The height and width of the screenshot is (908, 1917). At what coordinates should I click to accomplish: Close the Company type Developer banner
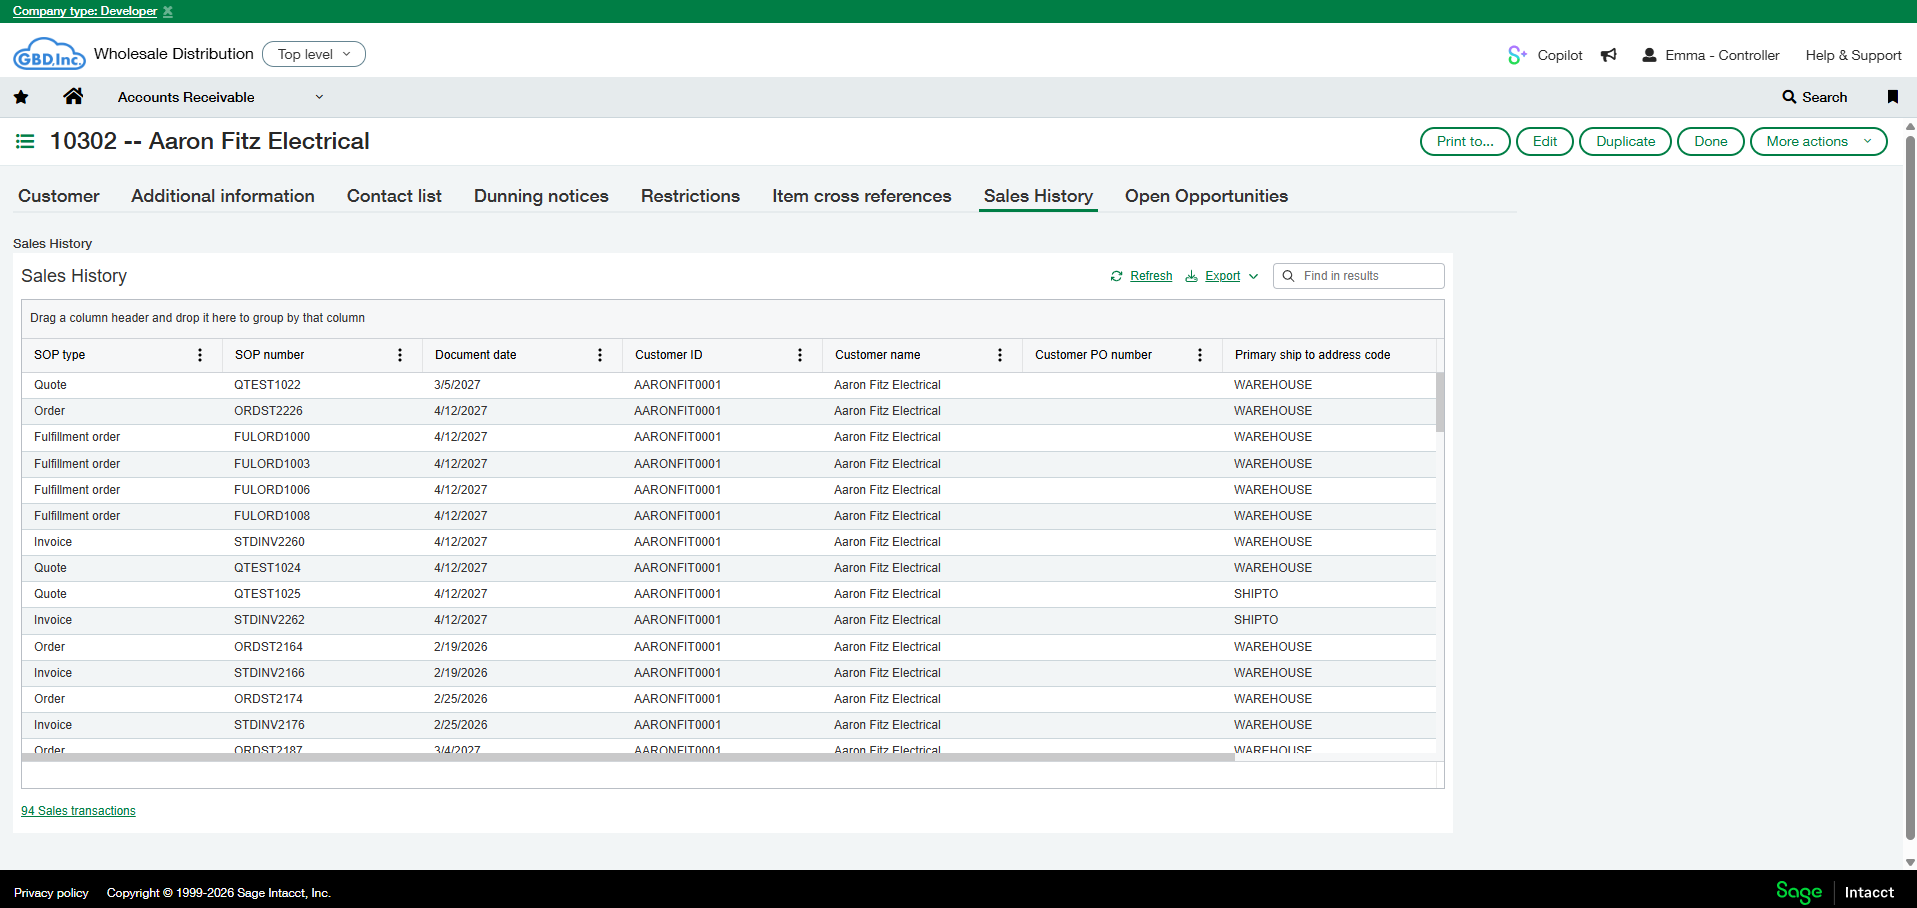168,11
